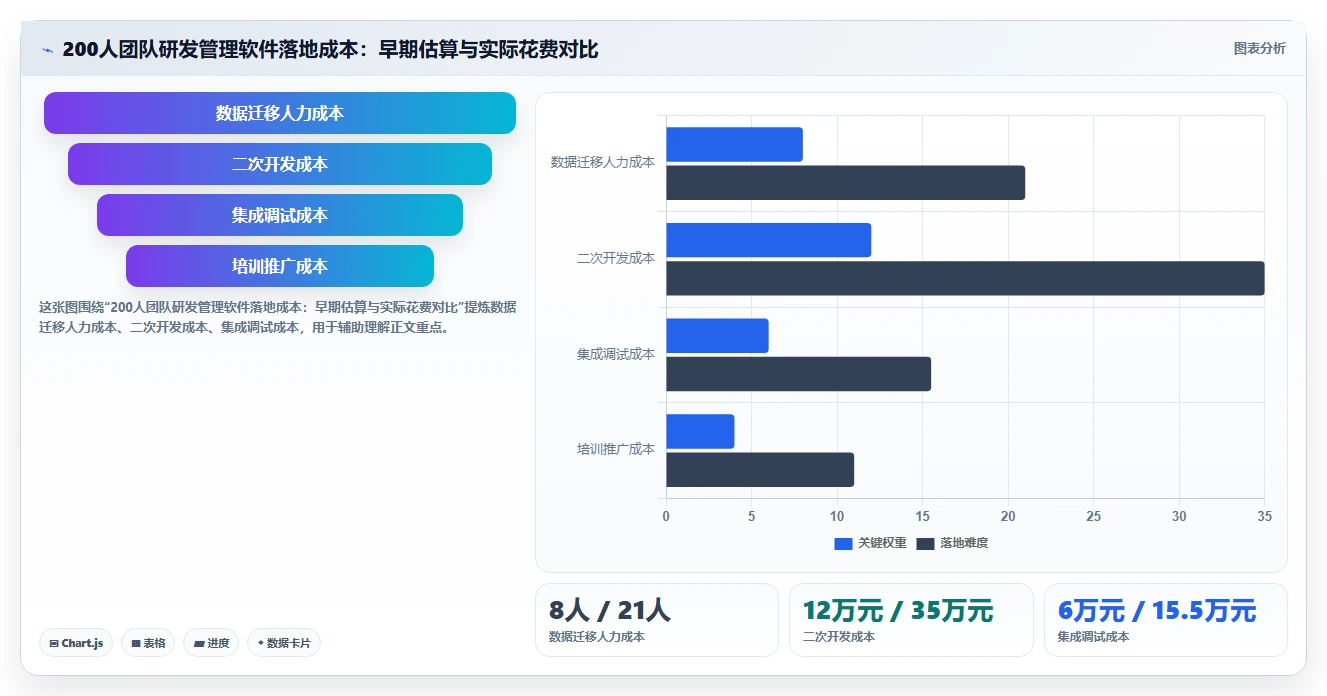Click the blue bar for 数据迁移人力成本
The width and height of the screenshot is (1327, 696).
pyautogui.click(x=734, y=144)
